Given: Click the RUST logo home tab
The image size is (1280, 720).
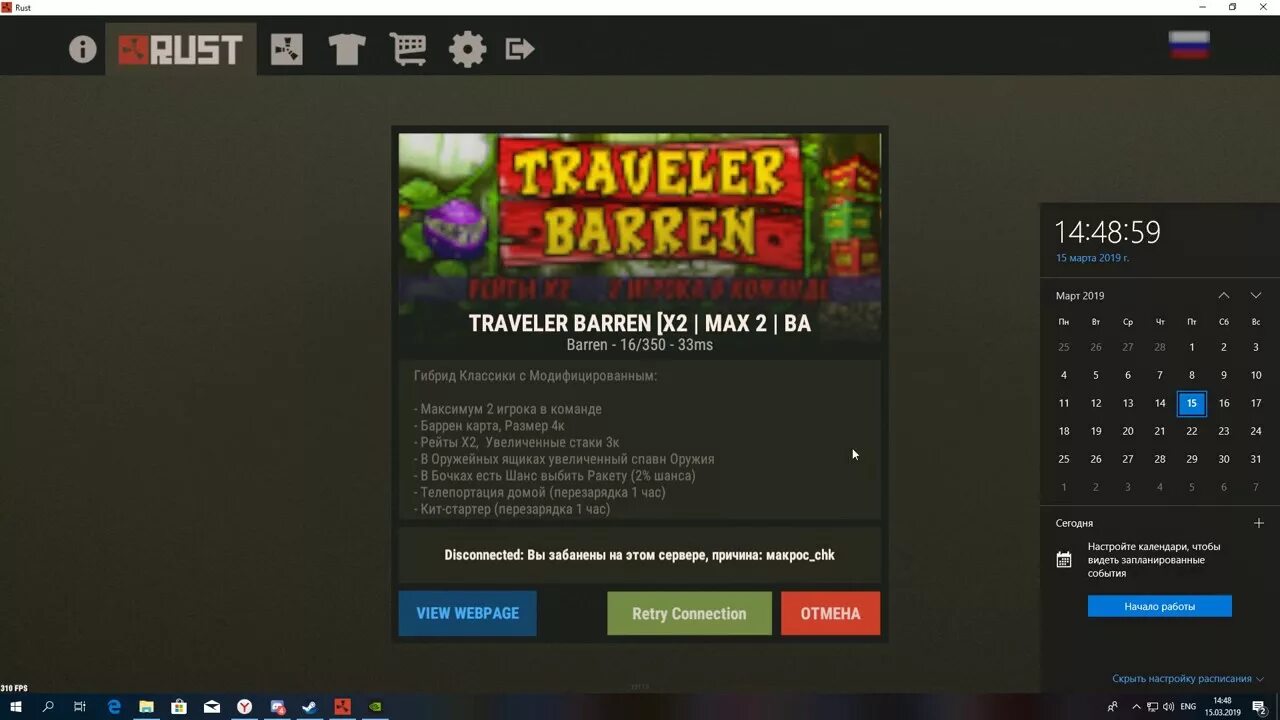Looking at the screenshot, I should [181, 49].
